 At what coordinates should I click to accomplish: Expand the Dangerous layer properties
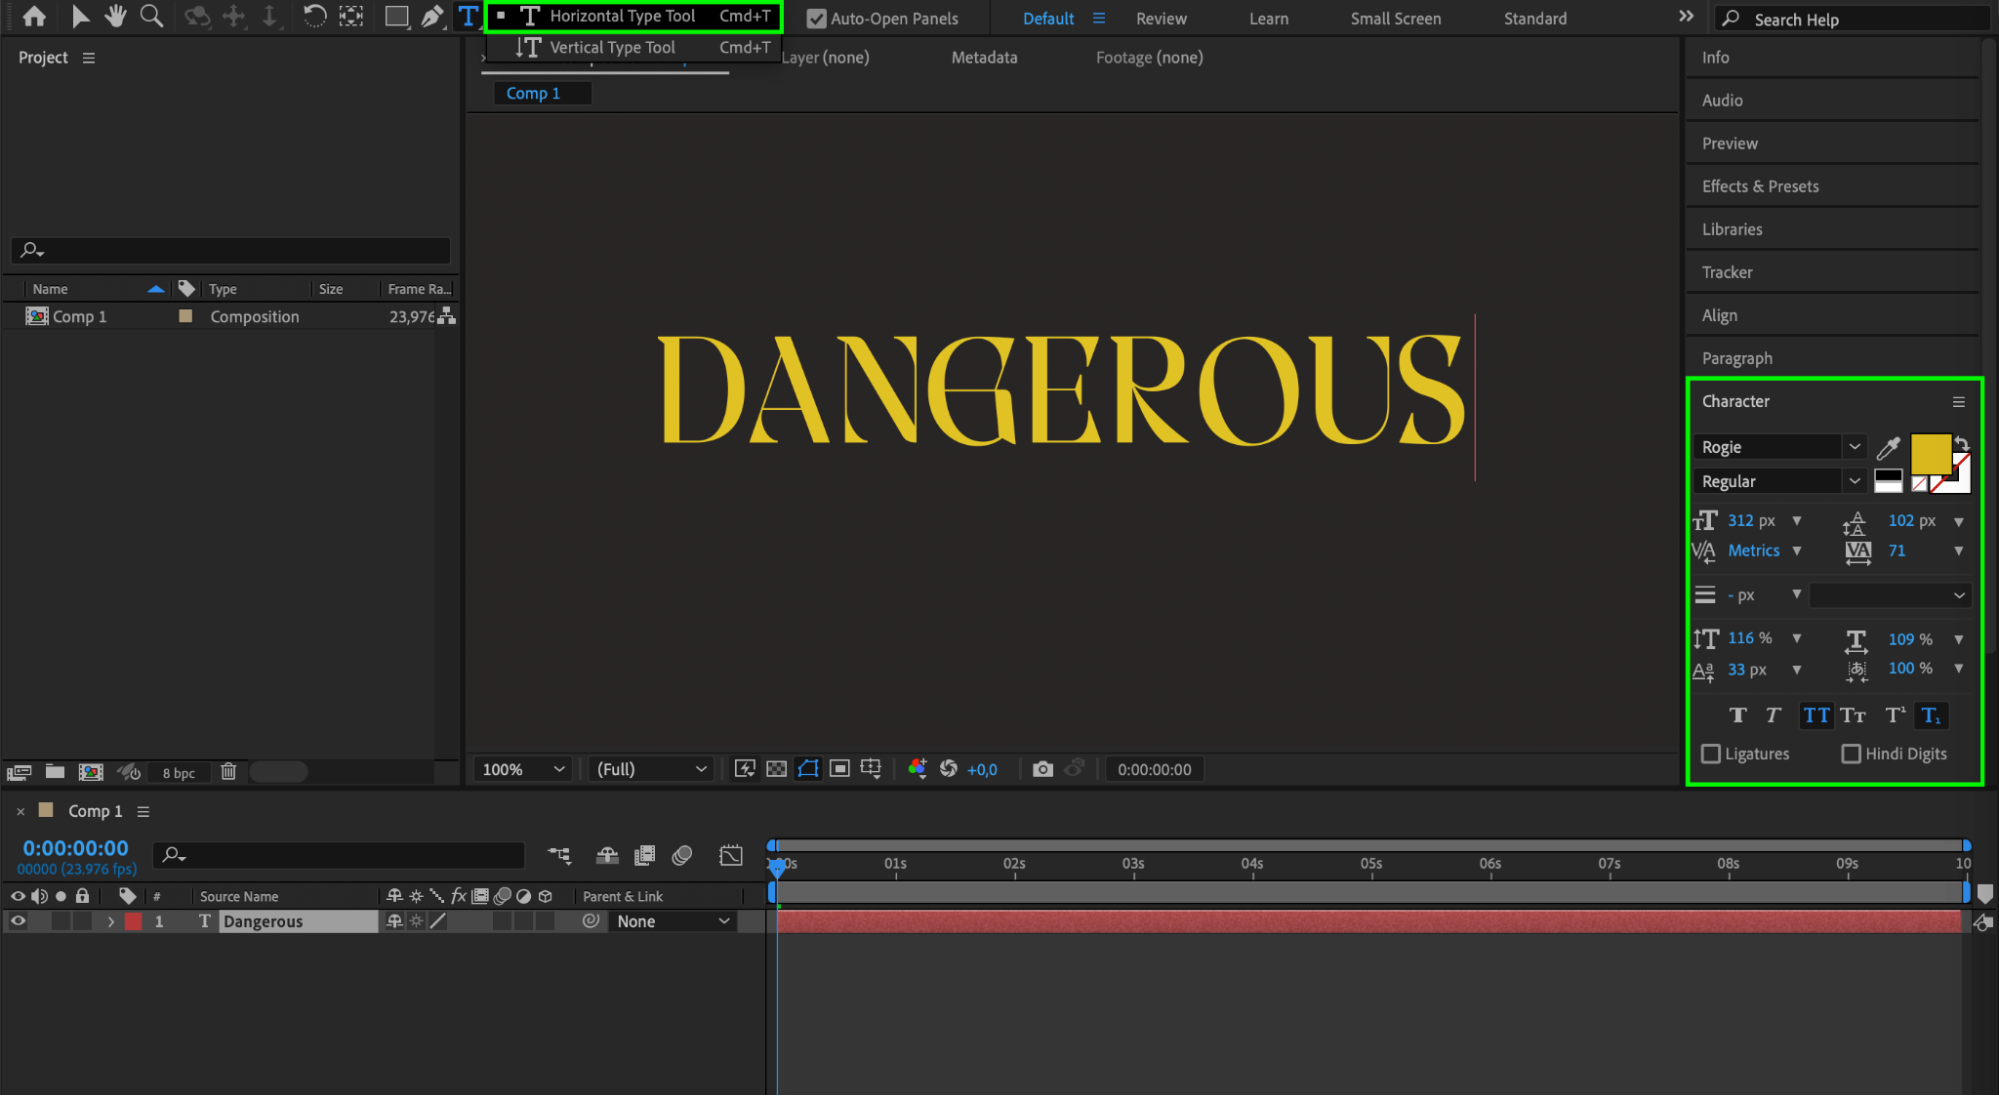pos(111,921)
